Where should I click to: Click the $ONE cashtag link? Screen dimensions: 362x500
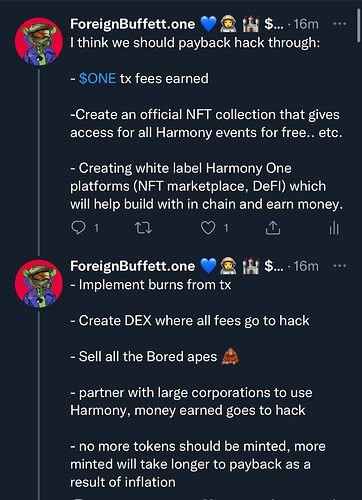[x=97, y=79]
